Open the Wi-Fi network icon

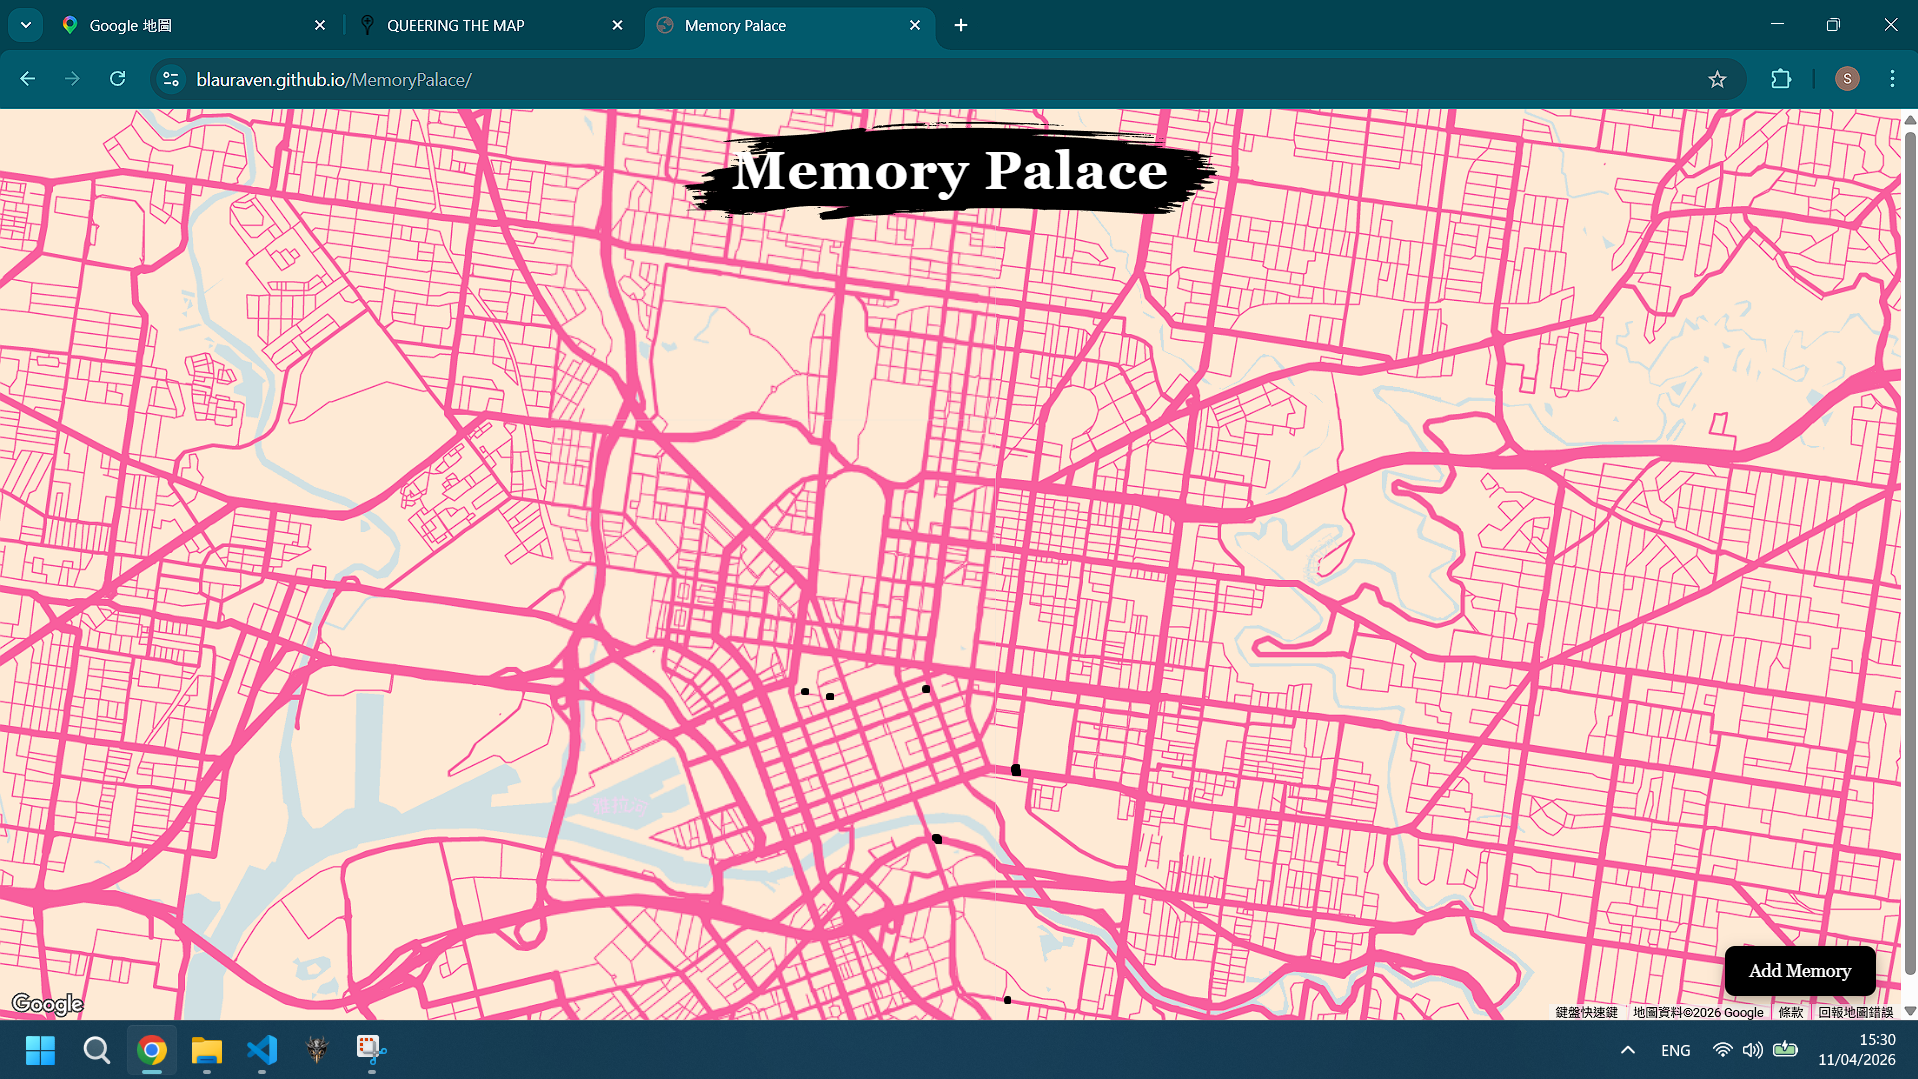pyautogui.click(x=1722, y=1050)
